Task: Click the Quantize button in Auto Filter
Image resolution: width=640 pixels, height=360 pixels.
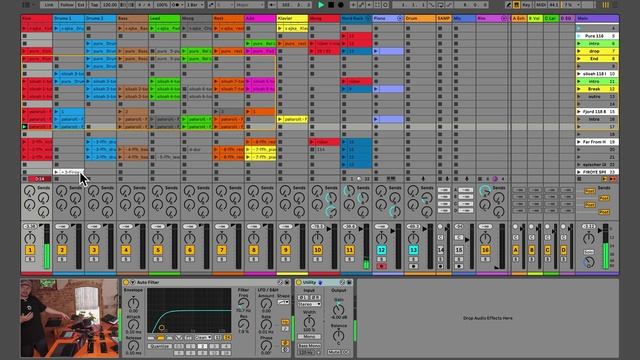Action: [160, 346]
